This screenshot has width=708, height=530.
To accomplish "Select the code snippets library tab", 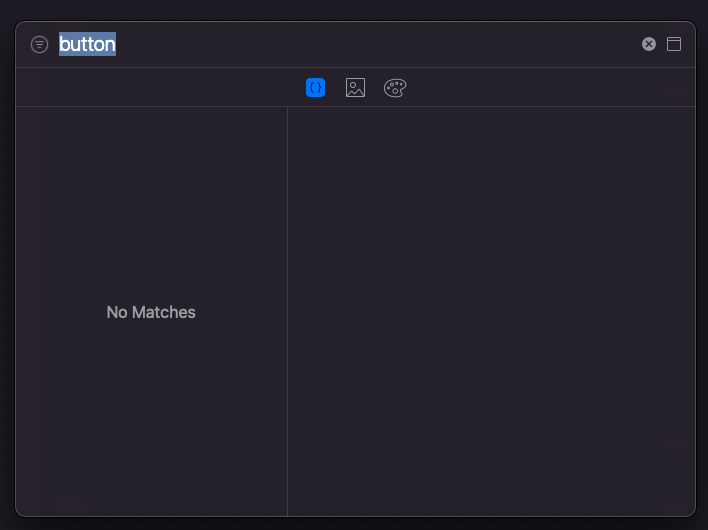I will 315,88.
